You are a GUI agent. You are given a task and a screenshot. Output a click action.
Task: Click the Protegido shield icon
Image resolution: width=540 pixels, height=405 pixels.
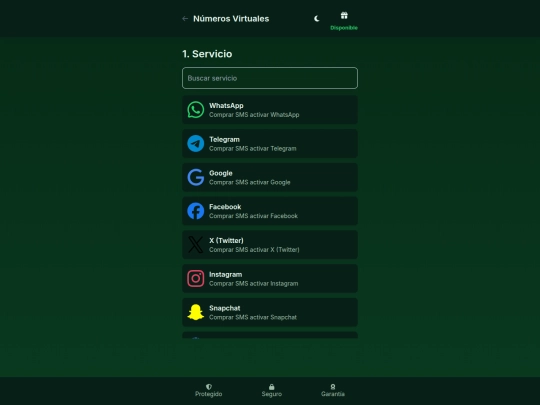point(209,387)
